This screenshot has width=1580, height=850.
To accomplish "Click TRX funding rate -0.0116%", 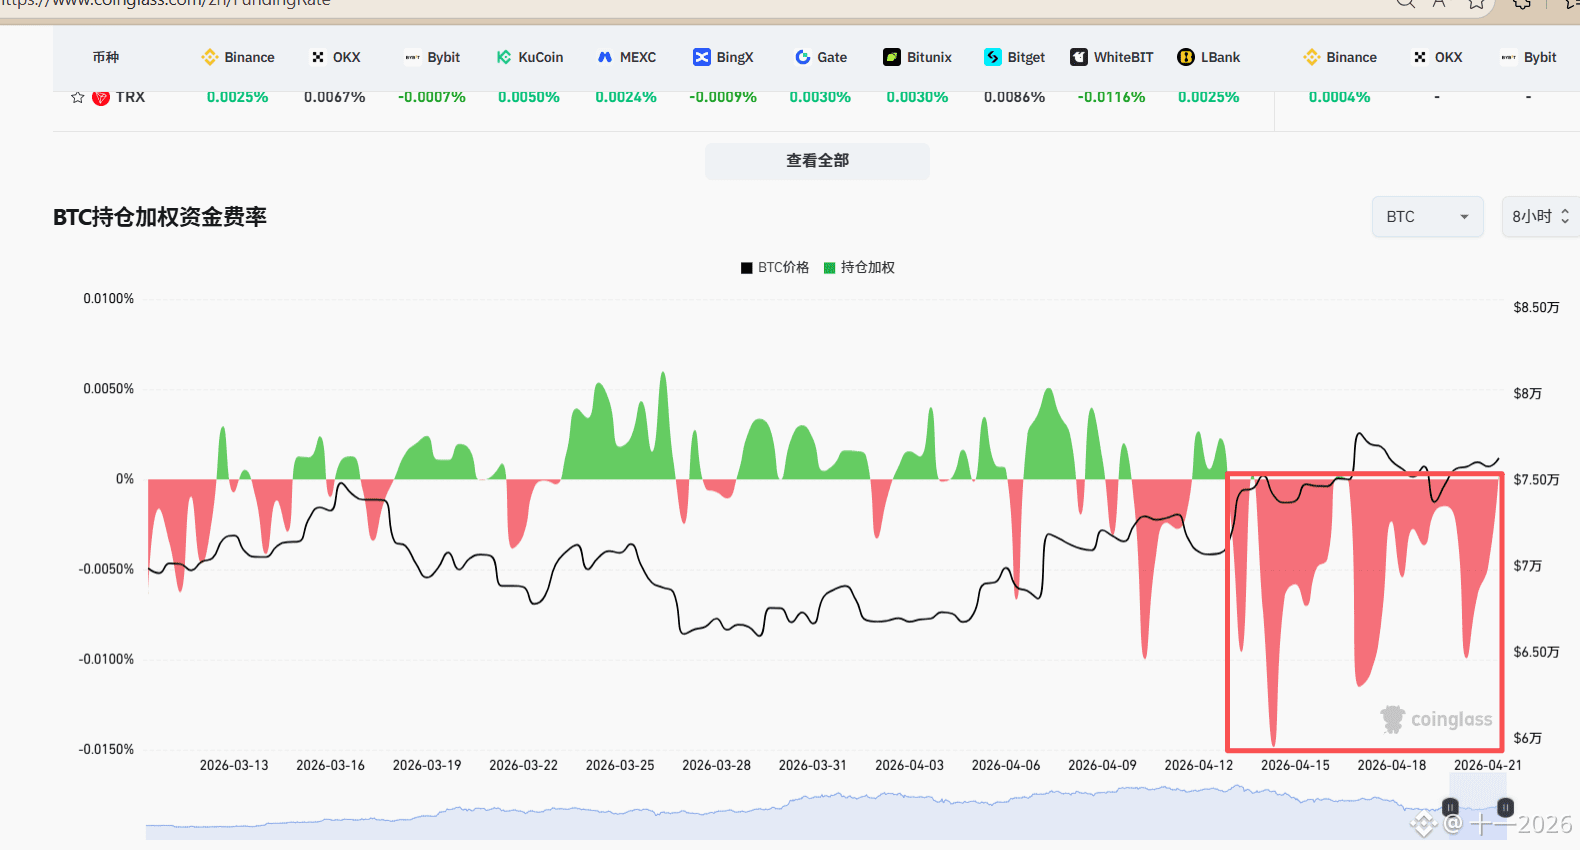I will [1111, 97].
